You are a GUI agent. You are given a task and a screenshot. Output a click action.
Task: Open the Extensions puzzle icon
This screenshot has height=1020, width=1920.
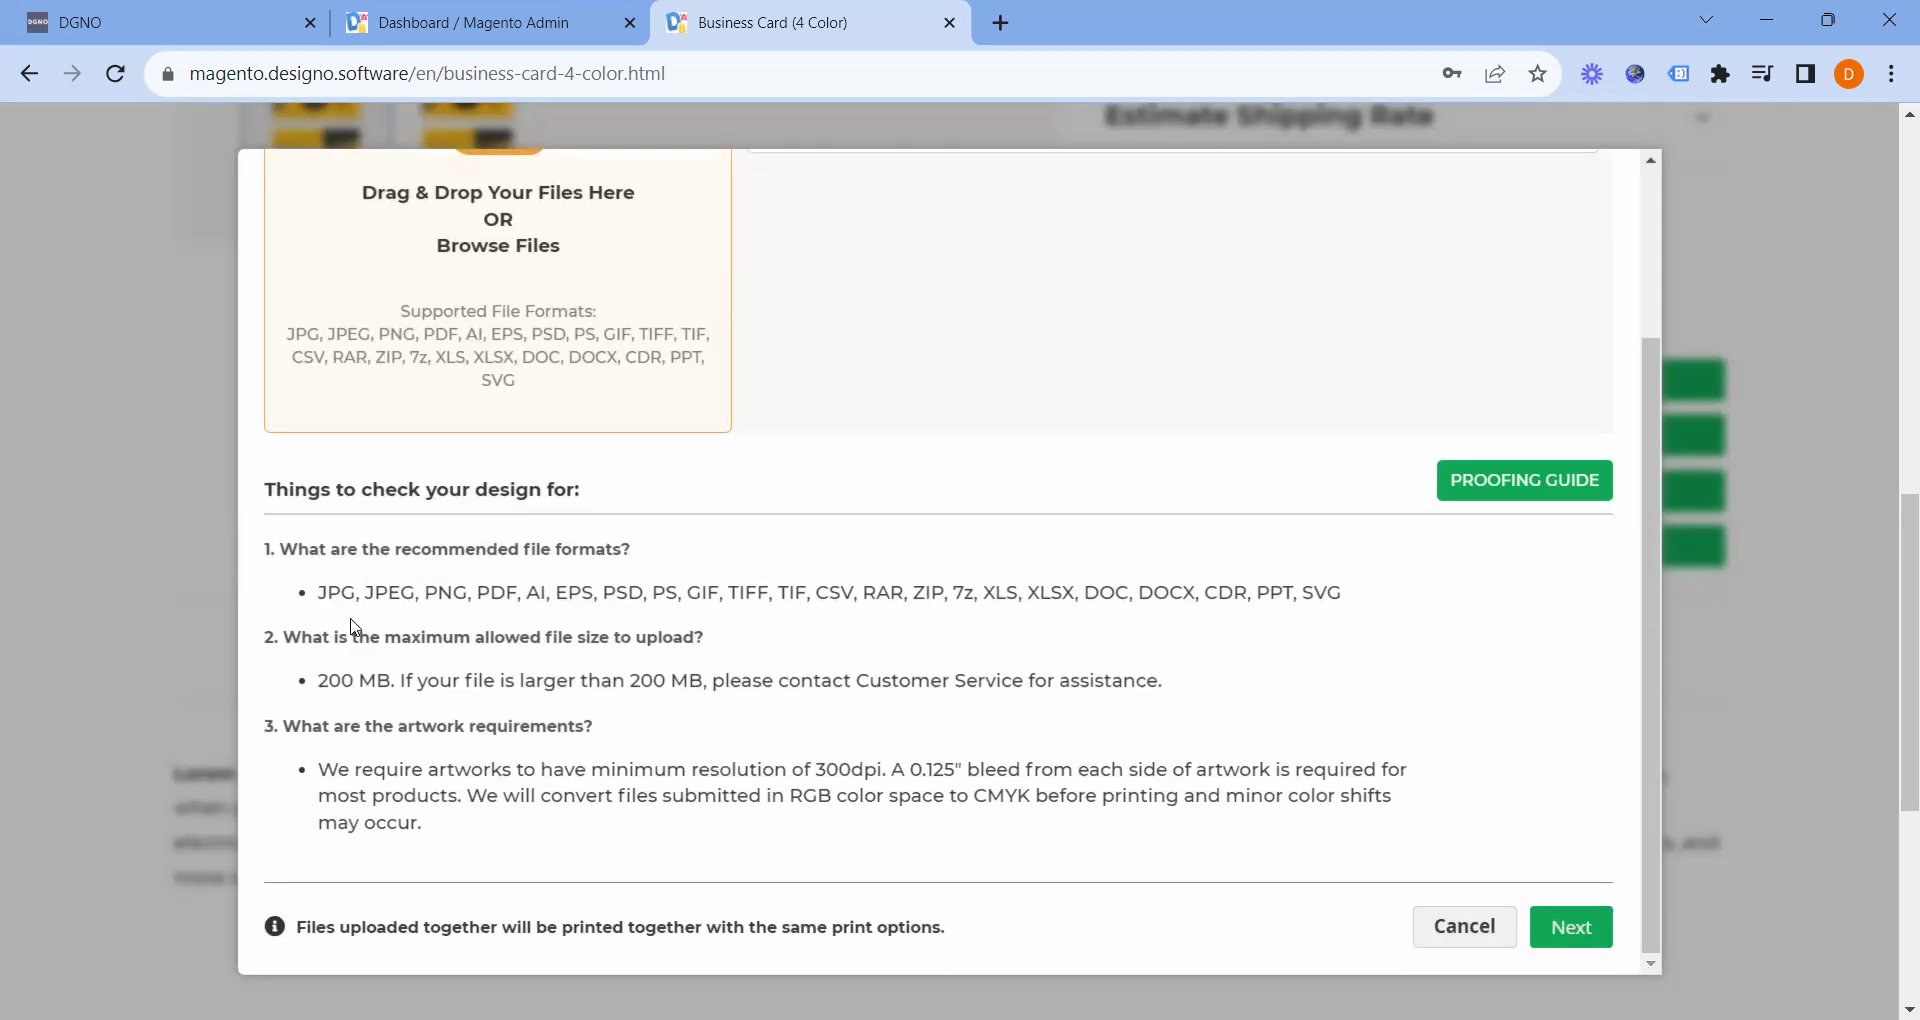click(1720, 74)
